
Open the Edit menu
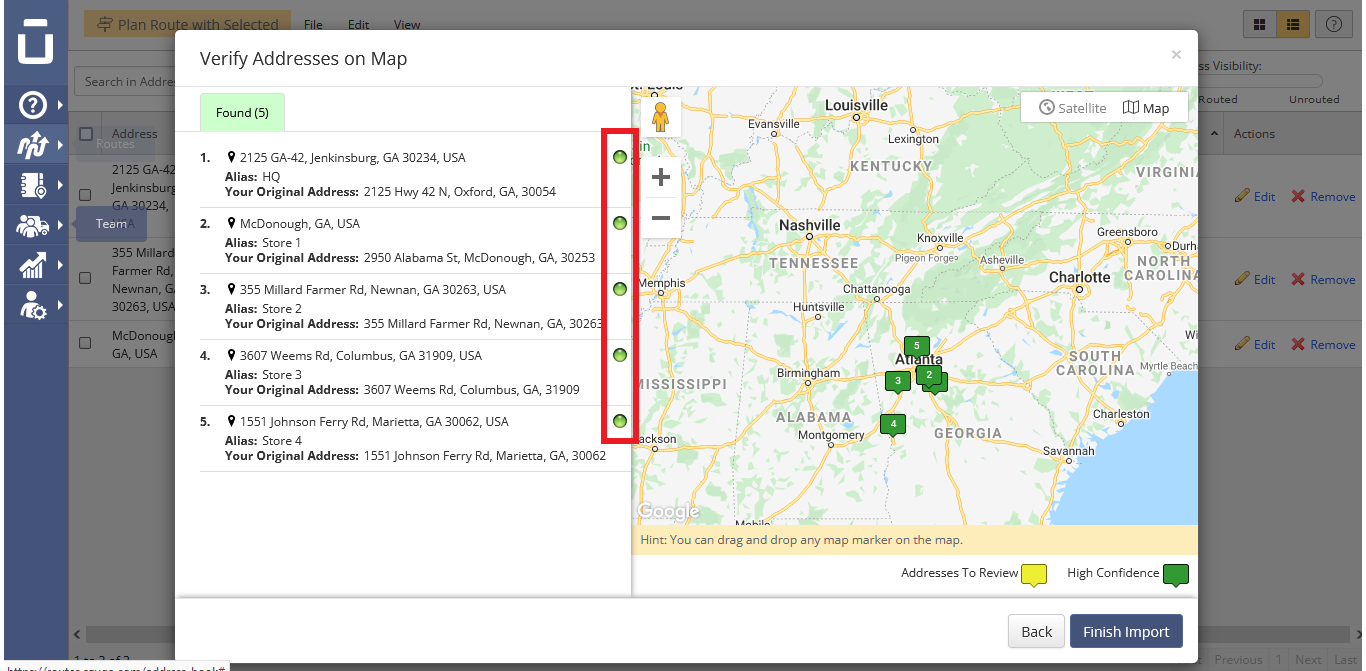click(358, 25)
